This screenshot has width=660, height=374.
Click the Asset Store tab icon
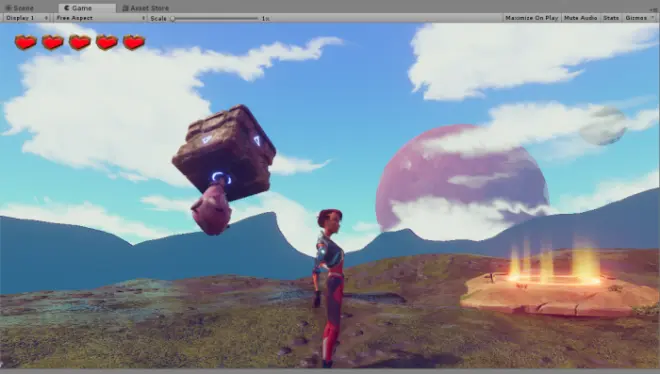tap(125, 8)
